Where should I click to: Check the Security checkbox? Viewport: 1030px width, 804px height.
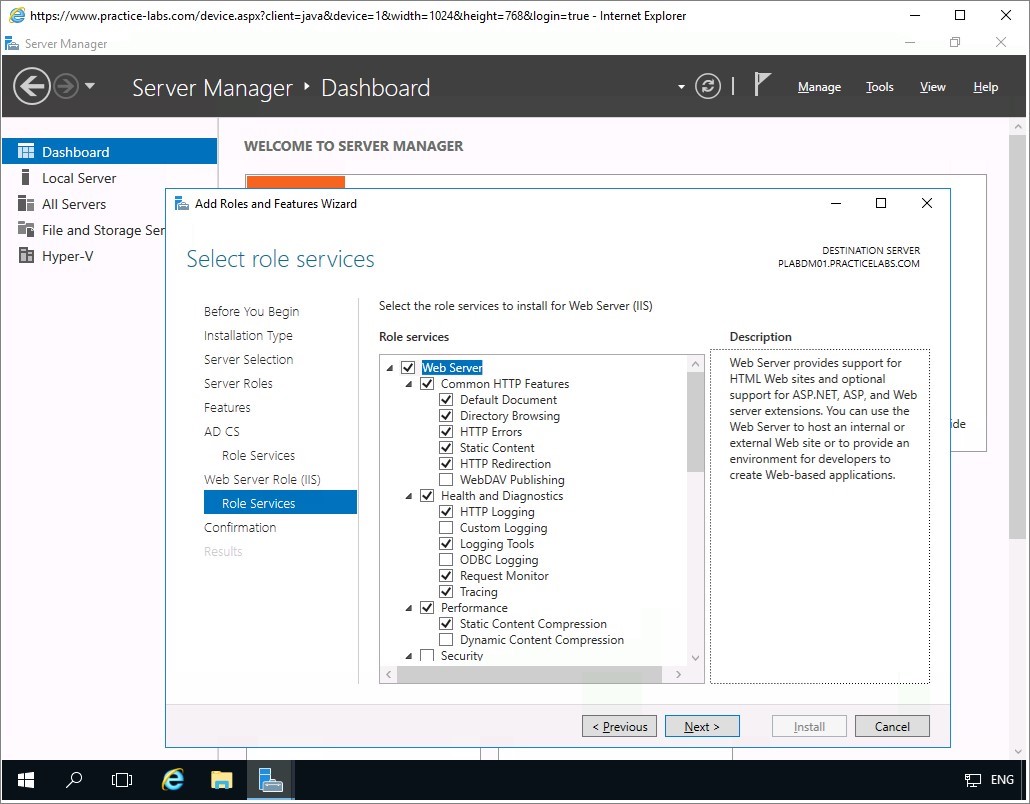tap(427, 656)
